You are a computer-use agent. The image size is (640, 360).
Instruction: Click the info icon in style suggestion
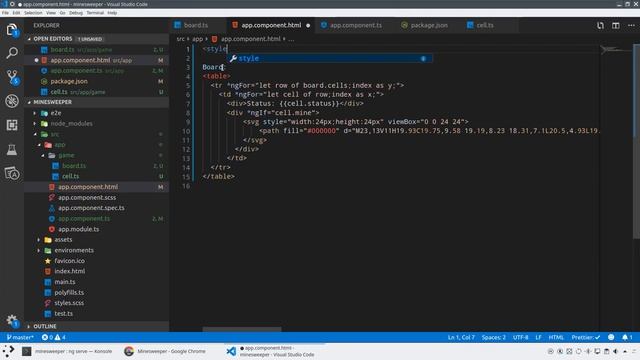click(x=423, y=58)
